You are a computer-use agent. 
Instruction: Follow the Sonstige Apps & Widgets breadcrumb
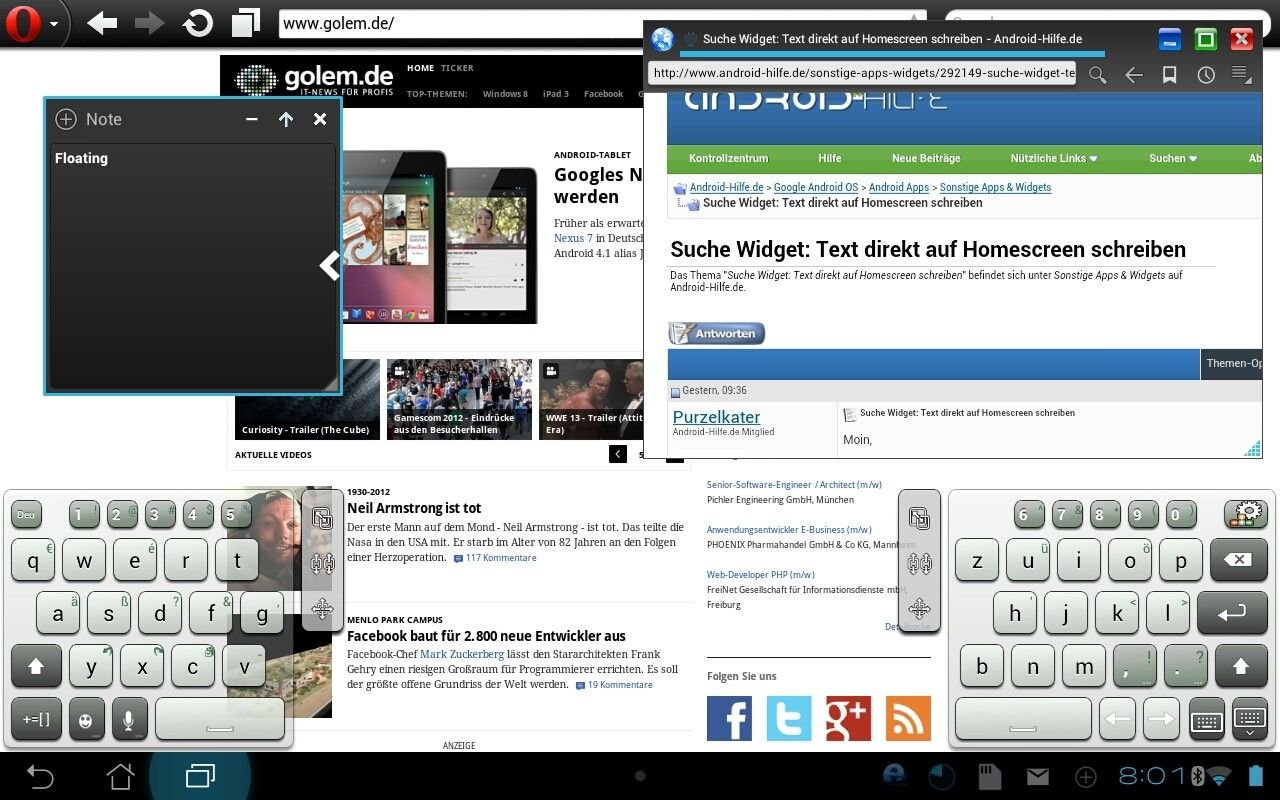click(995, 187)
